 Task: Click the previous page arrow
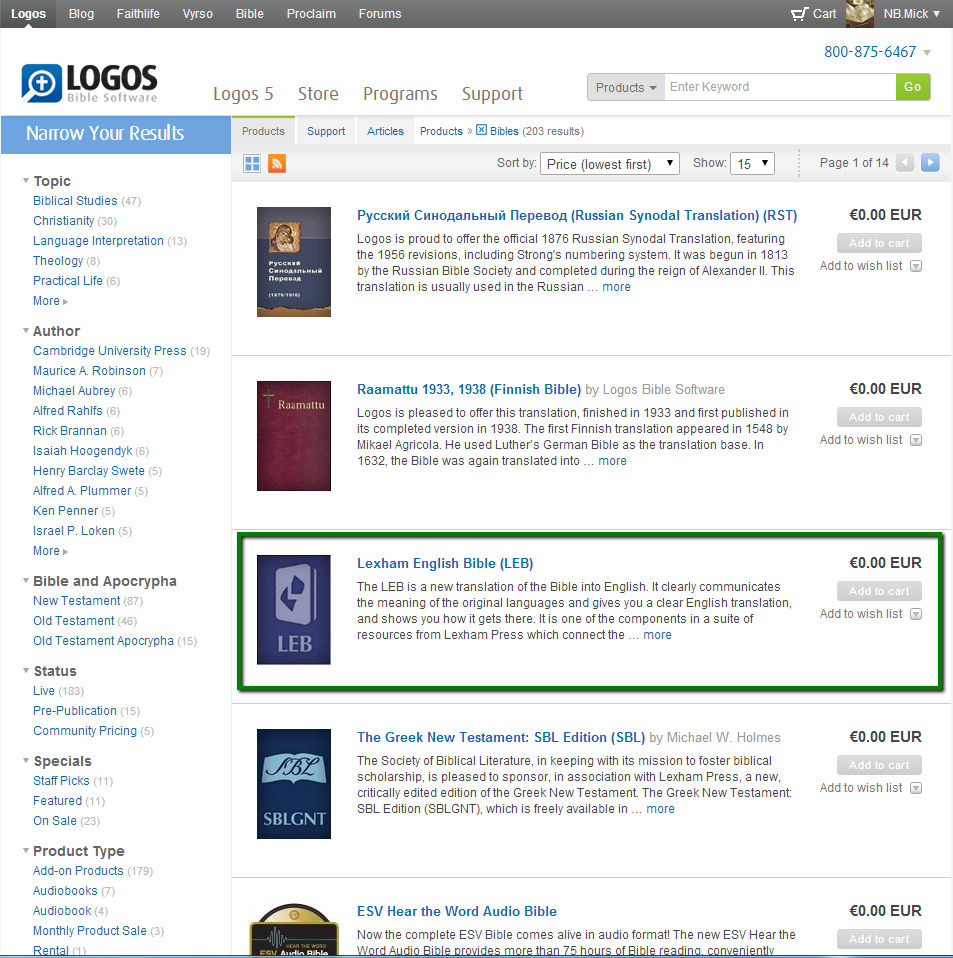905,163
